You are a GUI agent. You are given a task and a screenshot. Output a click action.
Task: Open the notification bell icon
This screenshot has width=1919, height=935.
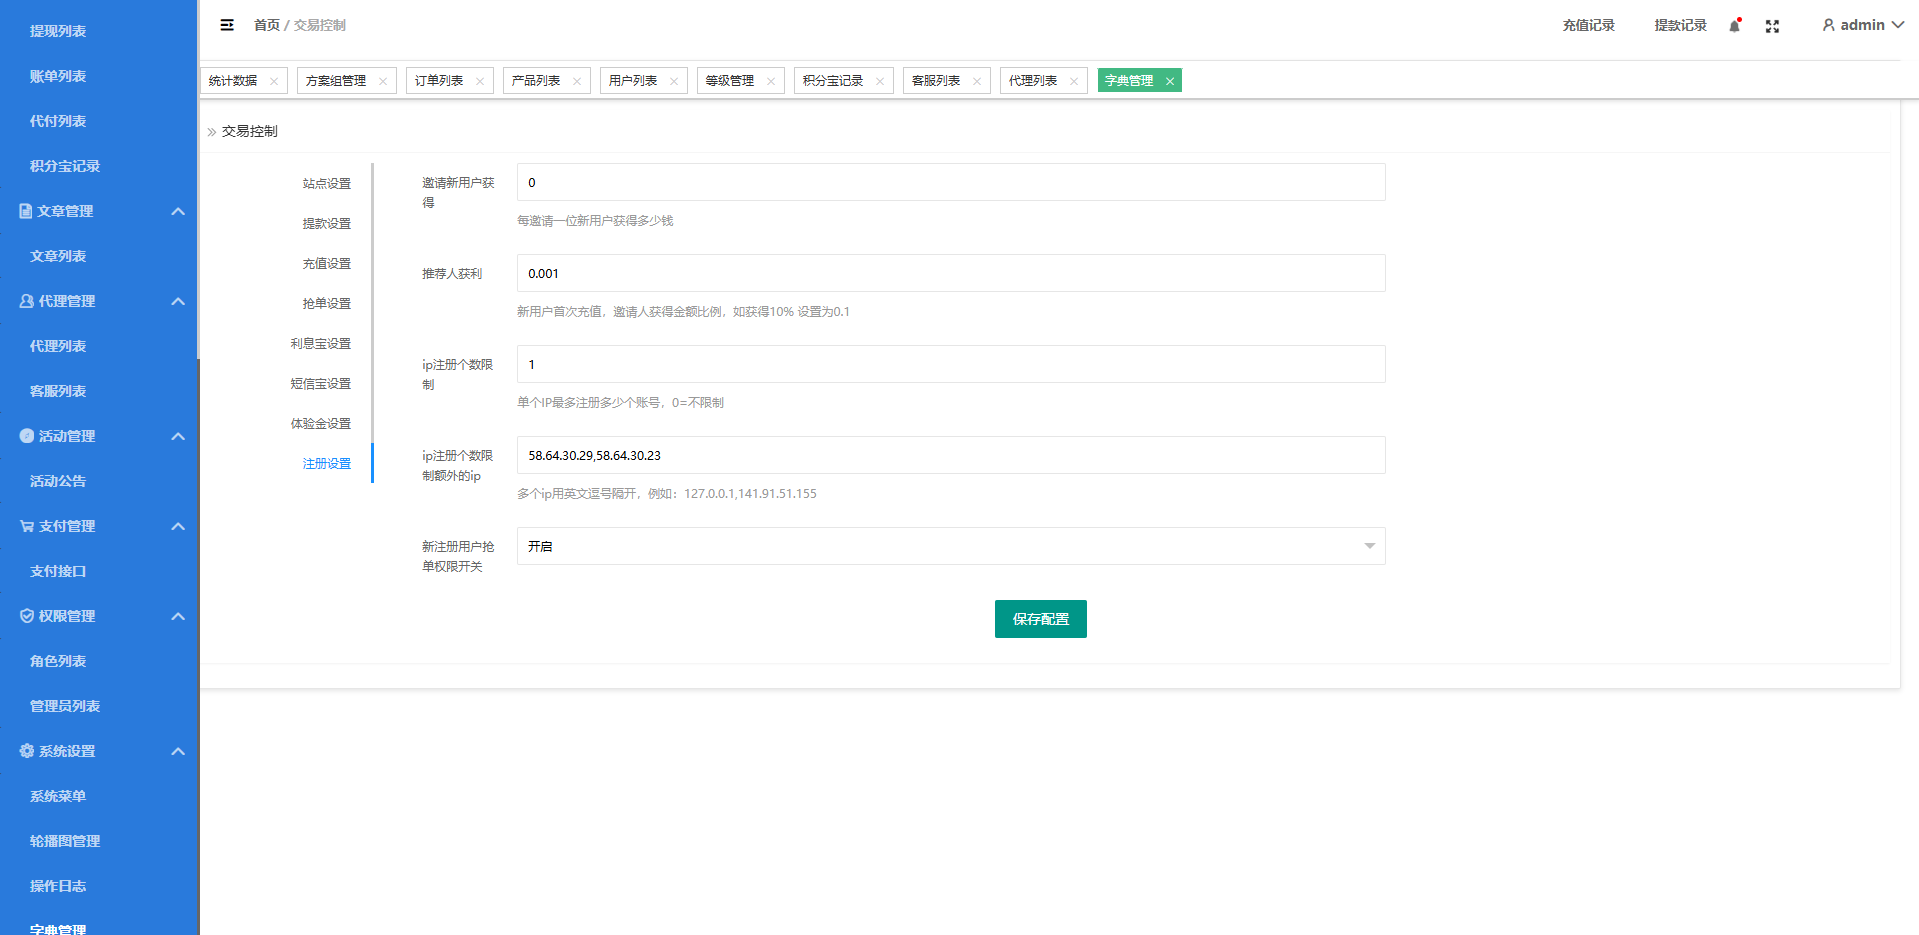pyautogui.click(x=1734, y=26)
